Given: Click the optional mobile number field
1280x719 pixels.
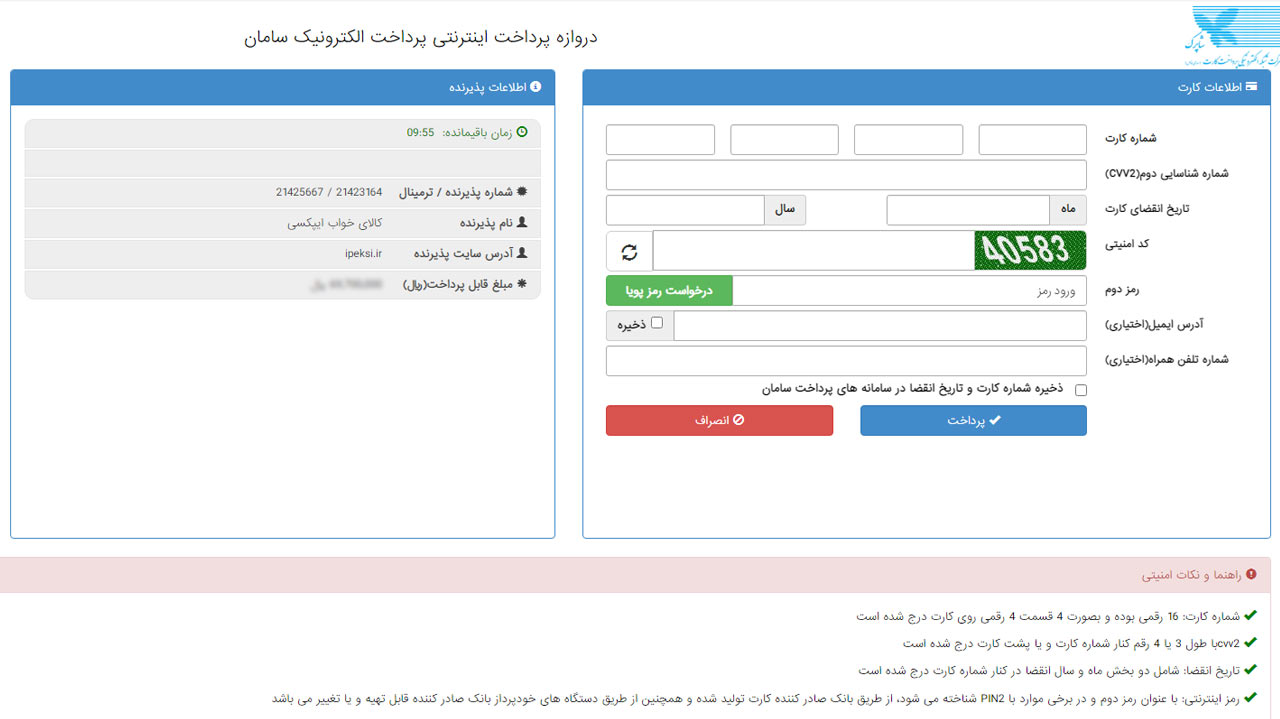Looking at the screenshot, I should [846, 361].
